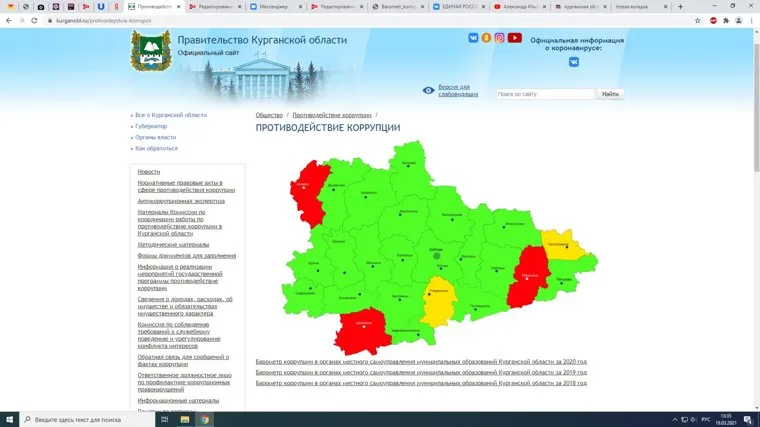Expand the 'Органы власти' menu item

click(x=155, y=137)
